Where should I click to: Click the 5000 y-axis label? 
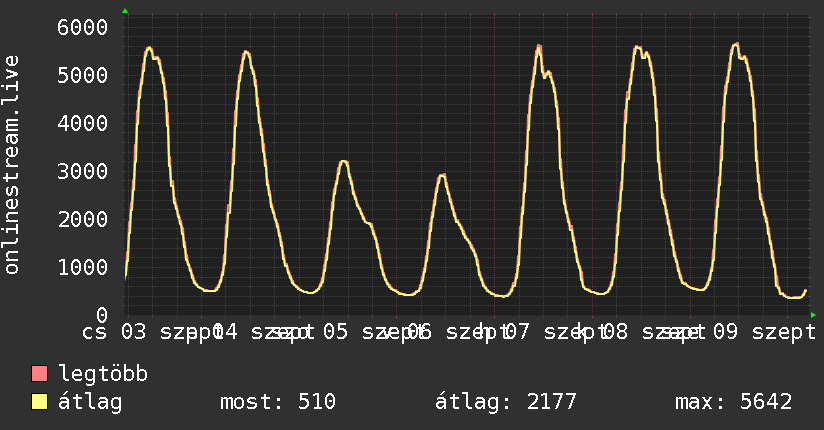(x=83, y=75)
